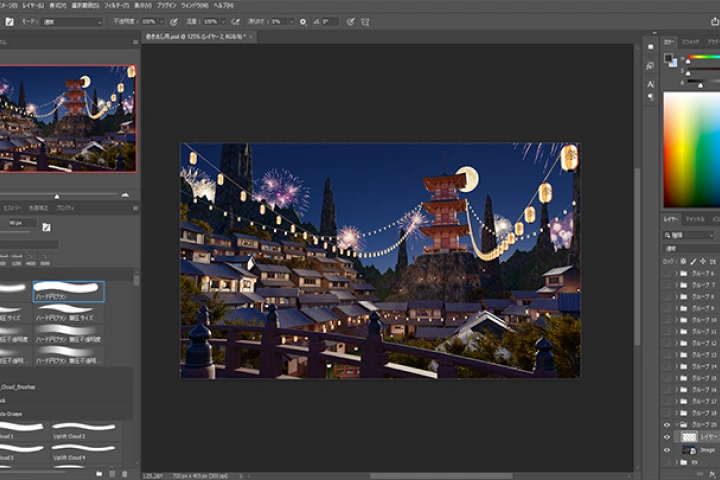Screen dimensions: 720x480
Task: Open the topmost collapsed panel icon in the dock
Action: coord(650,47)
